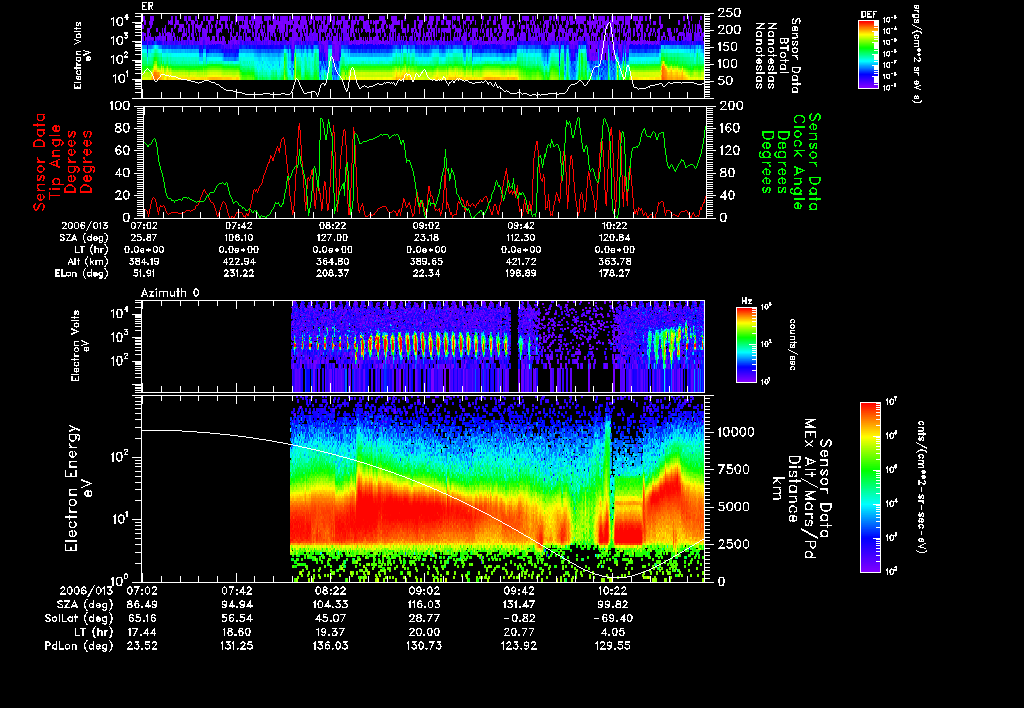Click the 7500 km distance axis tick

[x=733, y=469]
